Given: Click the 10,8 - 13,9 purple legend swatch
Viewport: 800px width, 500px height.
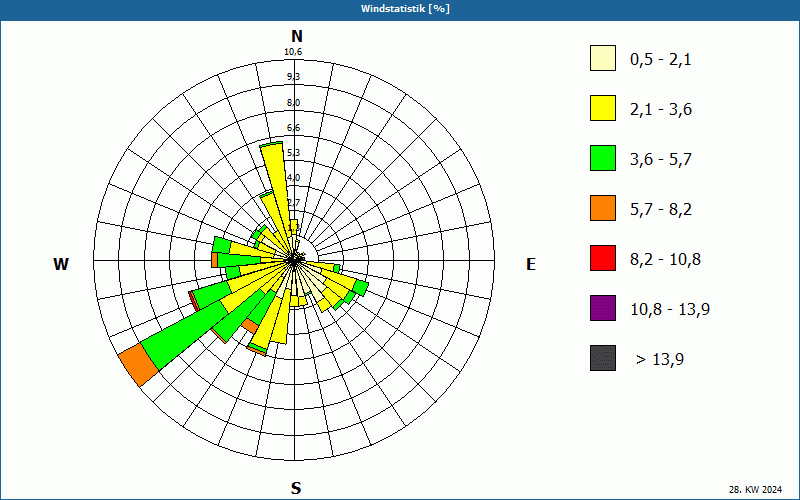Looking at the screenshot, I should (x=603, y=308).
